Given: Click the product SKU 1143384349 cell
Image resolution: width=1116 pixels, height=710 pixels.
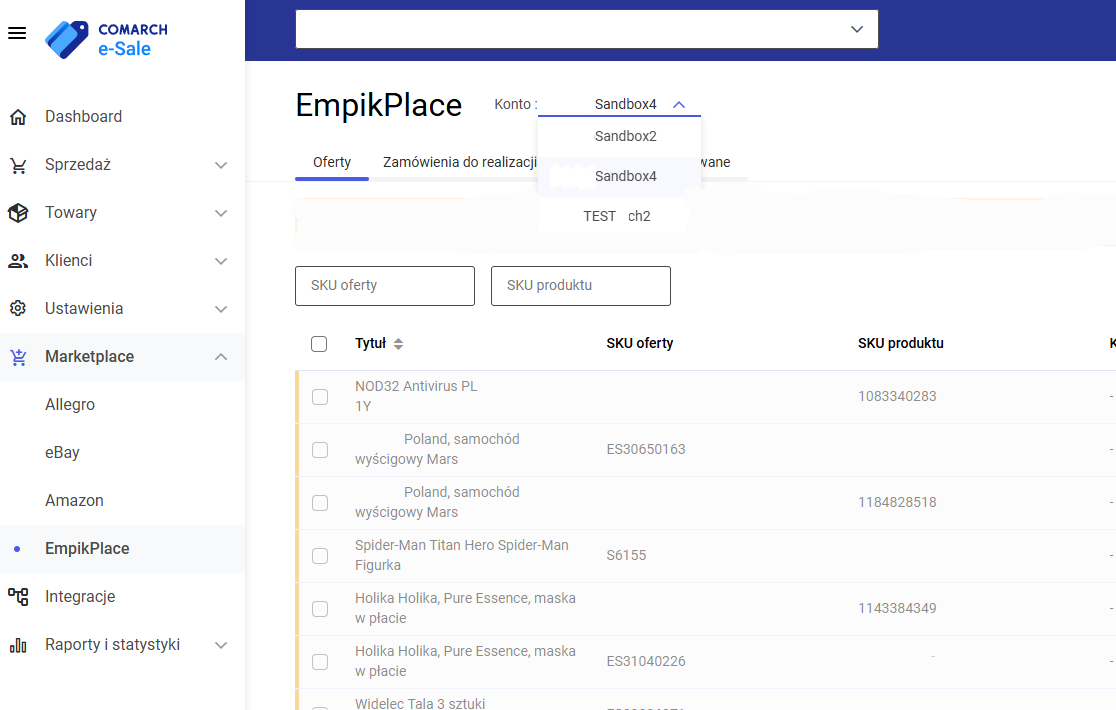Looking at the screenshot, I should pos(897,608).
